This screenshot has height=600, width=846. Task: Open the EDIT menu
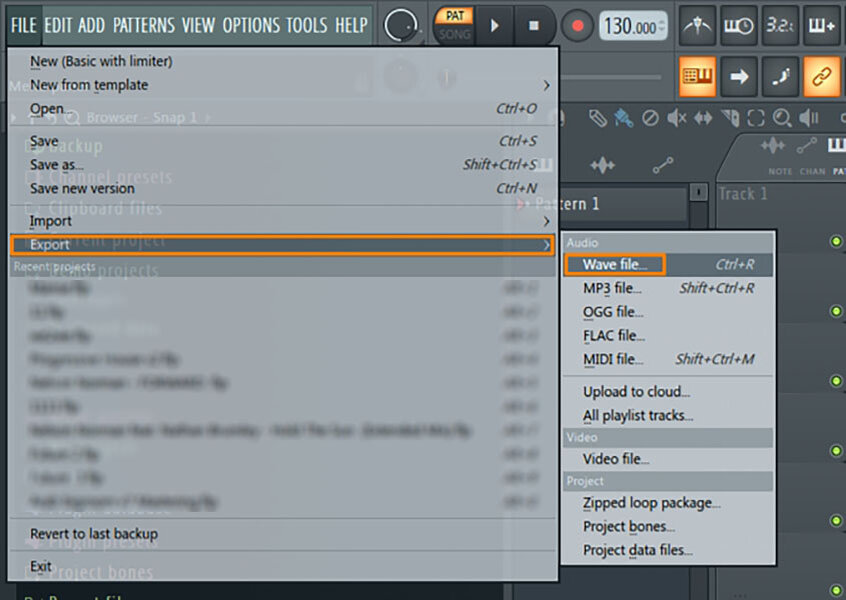(58, 25)
